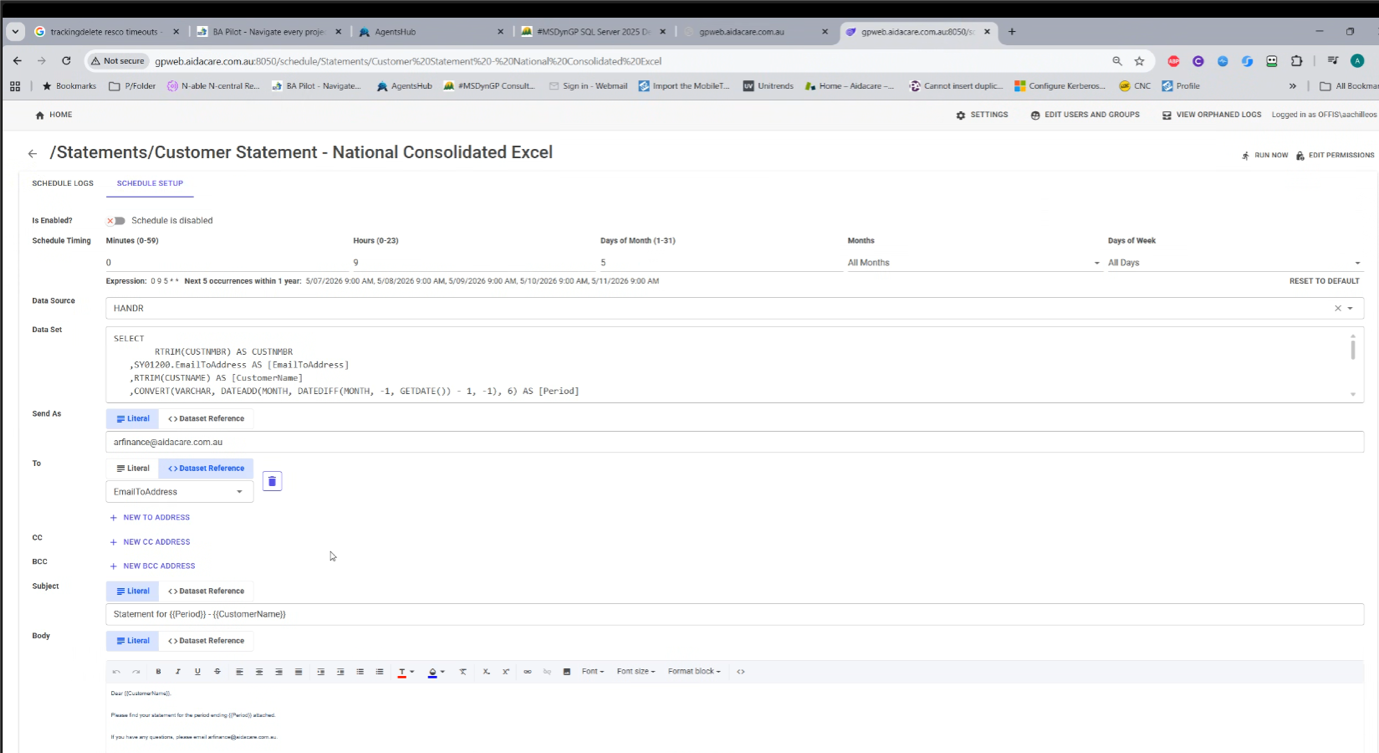Screen dimensions: 1379x753
Task: Select Dataset Reference for To field
Action: [x=206, y=468]
